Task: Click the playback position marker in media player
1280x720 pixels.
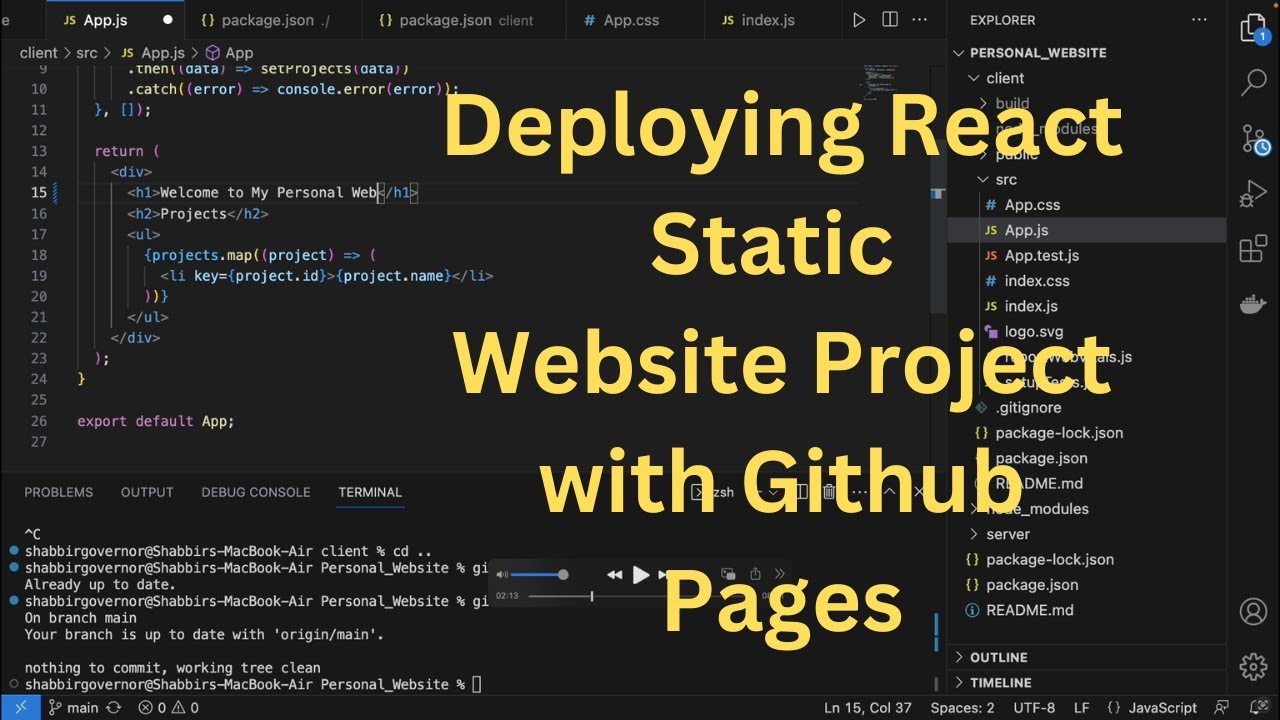Action: (x=592, y=596)
